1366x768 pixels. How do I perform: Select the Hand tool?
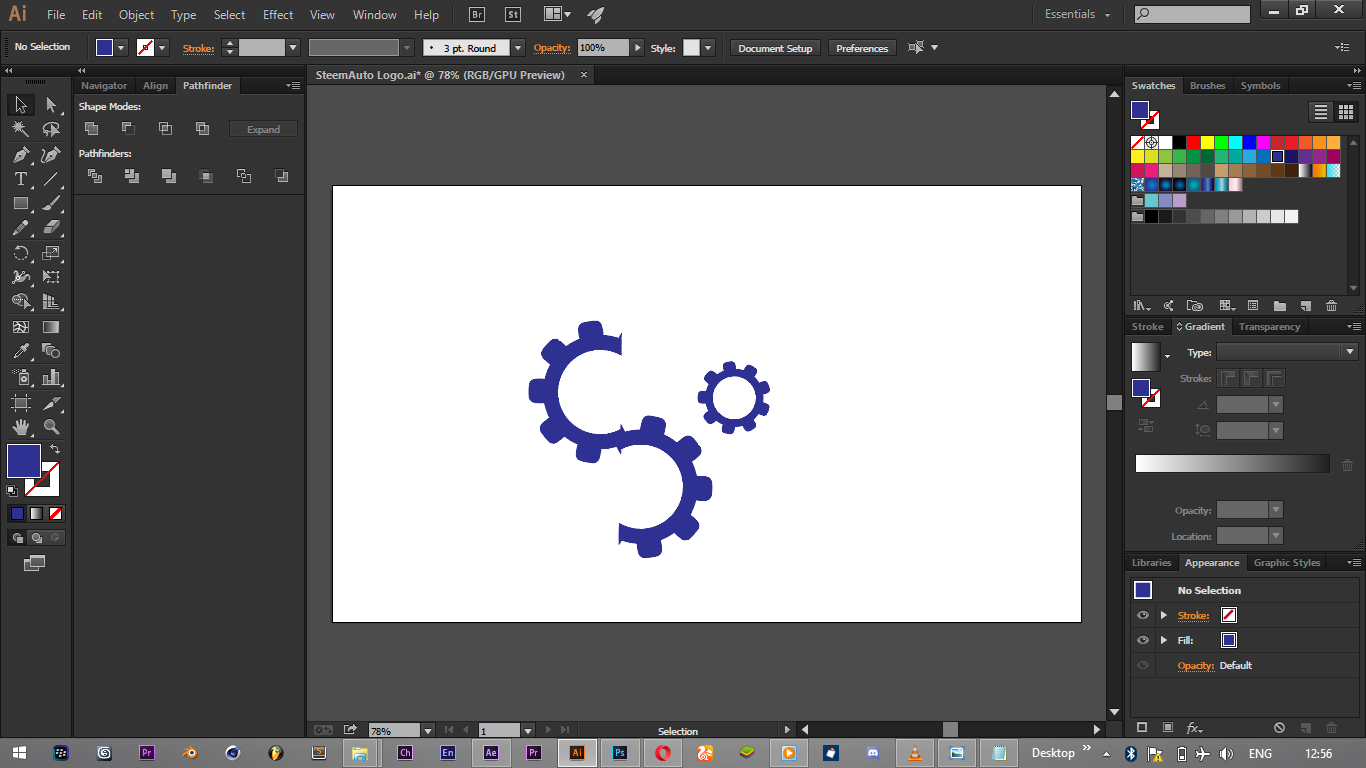[x=20, y=427]
